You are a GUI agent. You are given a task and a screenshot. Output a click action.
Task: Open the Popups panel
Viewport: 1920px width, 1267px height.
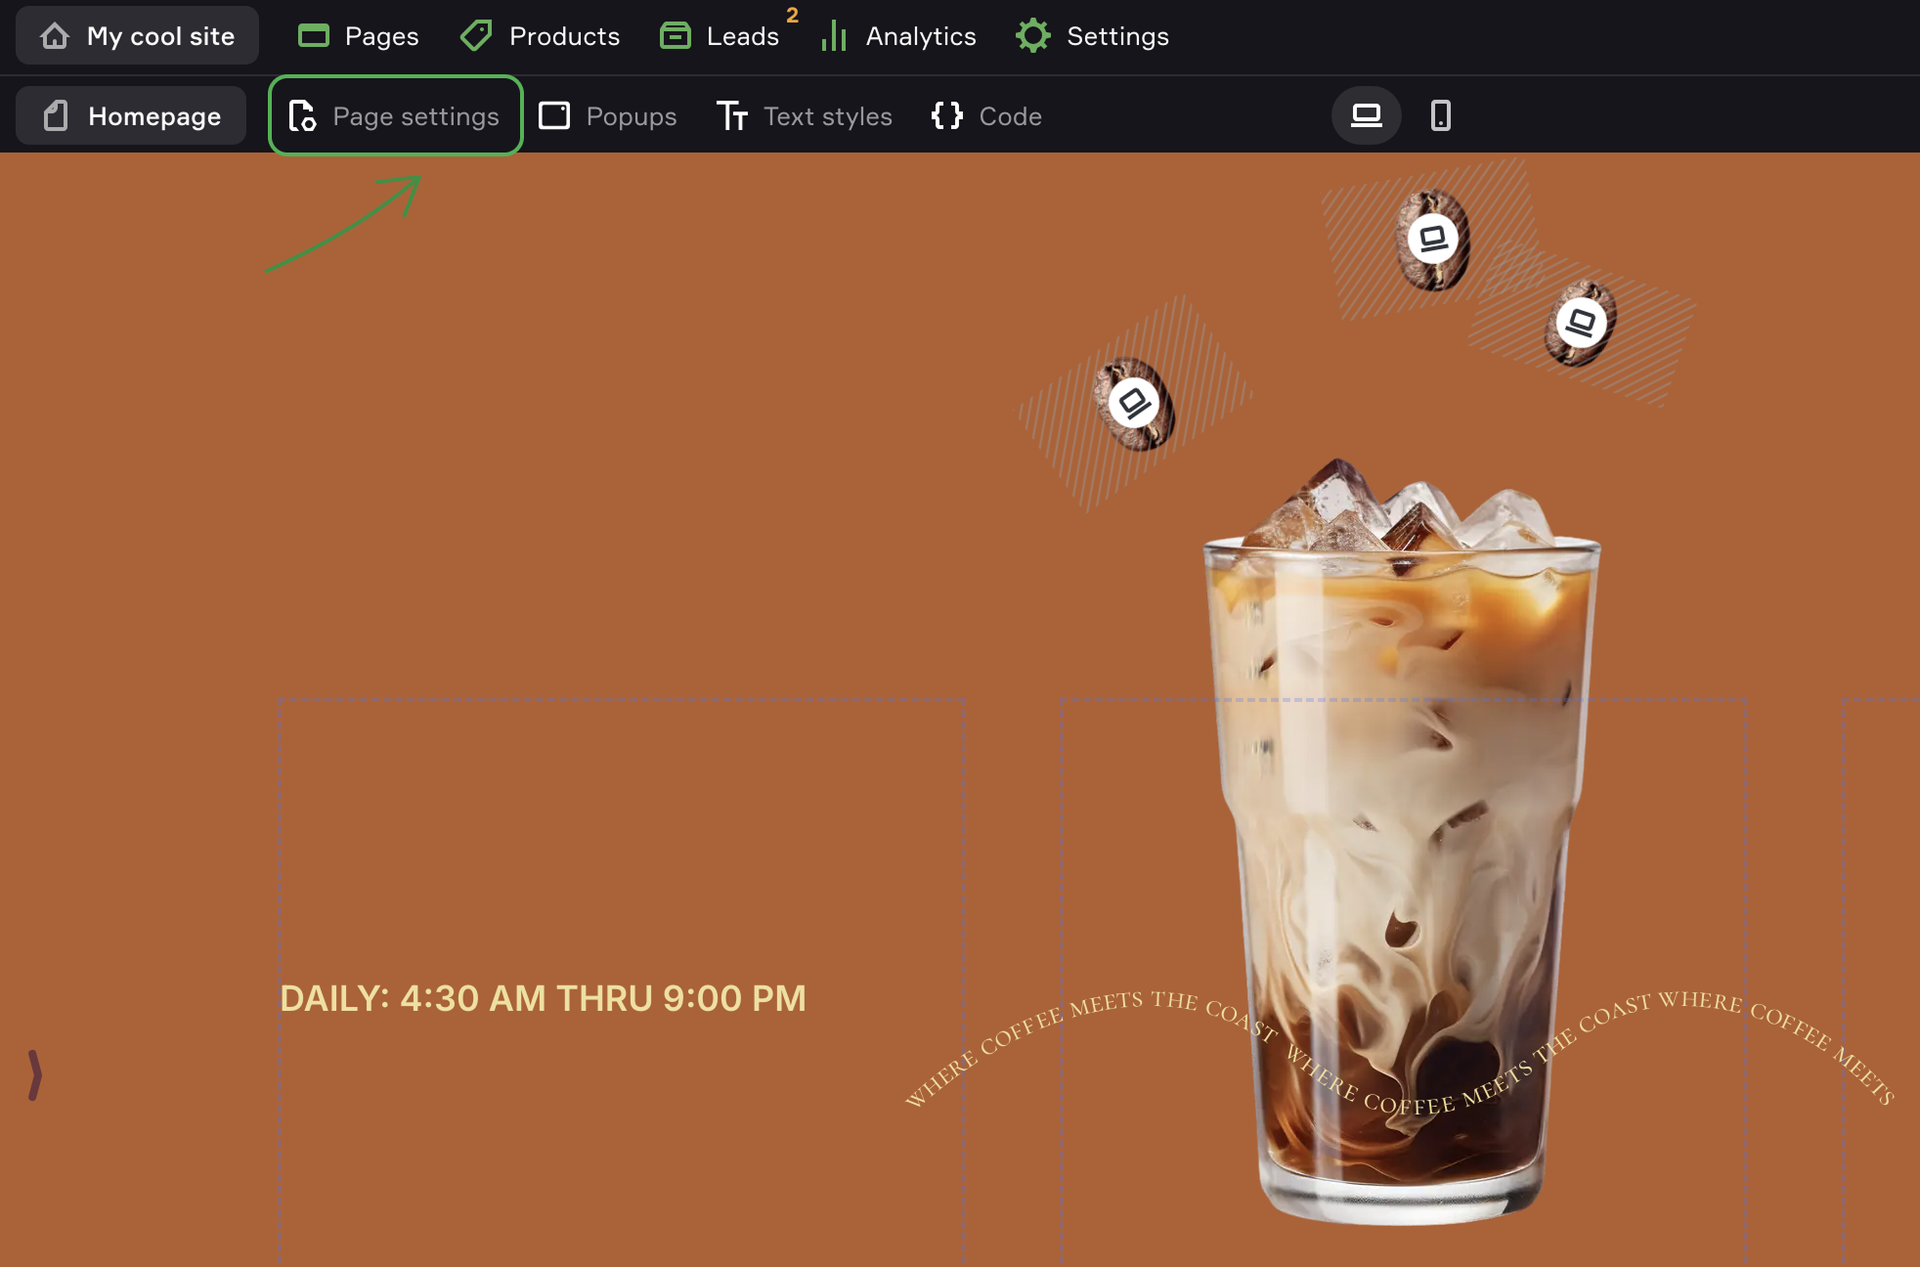tap(607, 116)
